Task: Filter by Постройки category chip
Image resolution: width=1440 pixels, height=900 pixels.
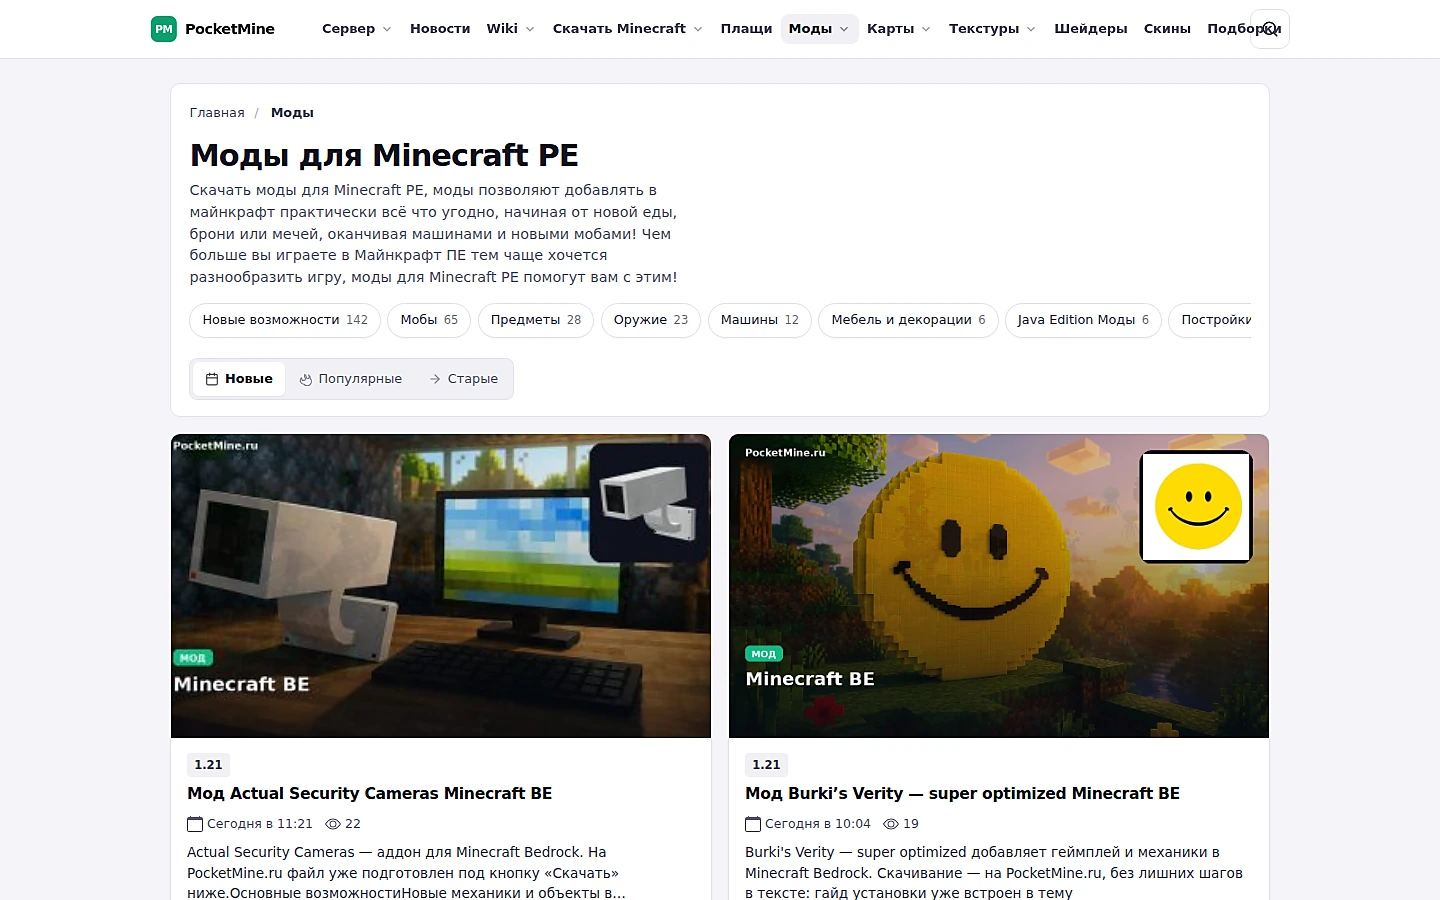Action: click(1210, 320)
